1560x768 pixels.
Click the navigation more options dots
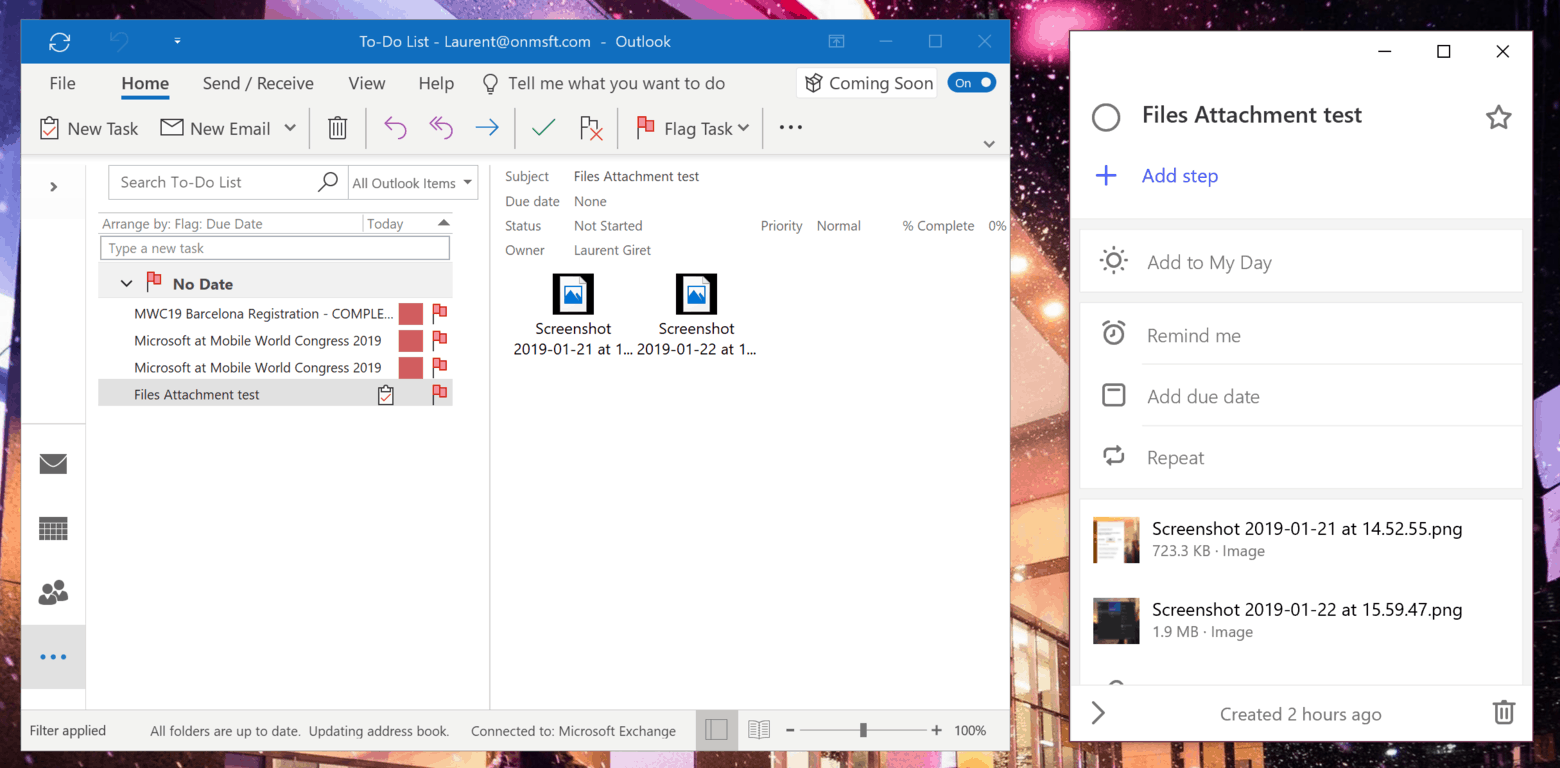53,657
